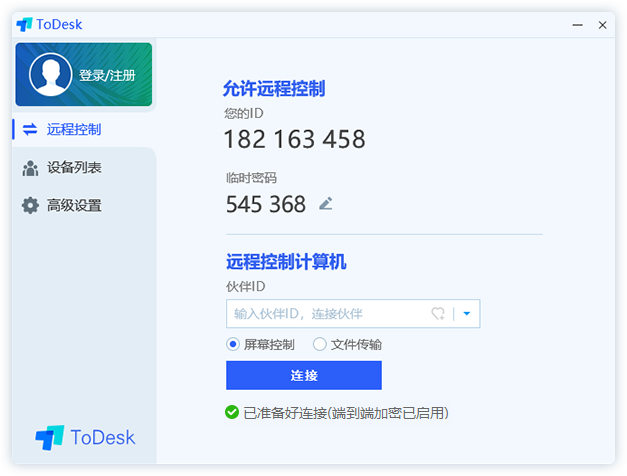The width and height of the screenshot is (627, 476).
Task: Click the 临时密码 label
Action: click(x=252, y=178)
